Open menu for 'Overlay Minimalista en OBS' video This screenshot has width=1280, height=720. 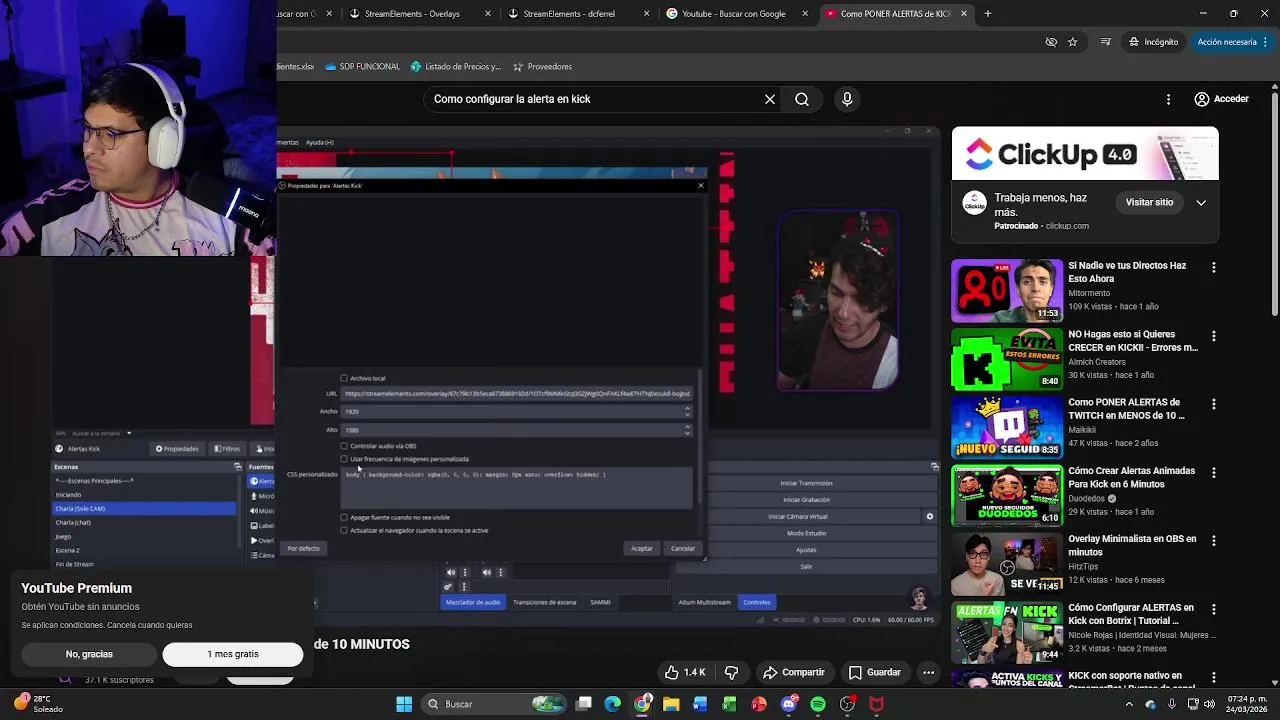[1213, 541]
